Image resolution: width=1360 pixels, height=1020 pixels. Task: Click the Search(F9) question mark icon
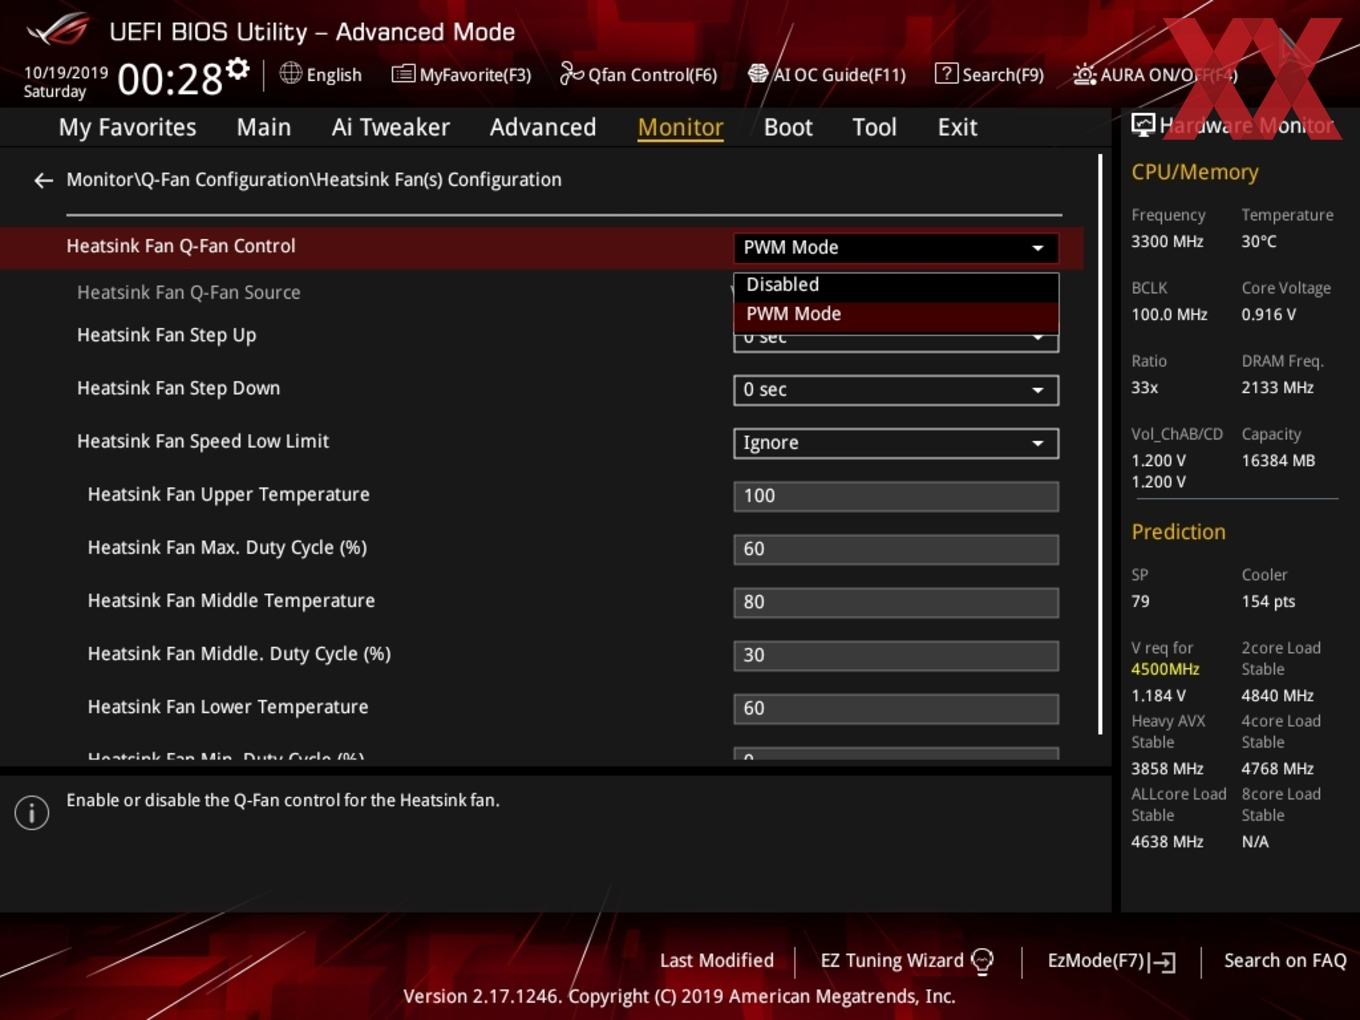pyautogui.click(x=946, y=73)
